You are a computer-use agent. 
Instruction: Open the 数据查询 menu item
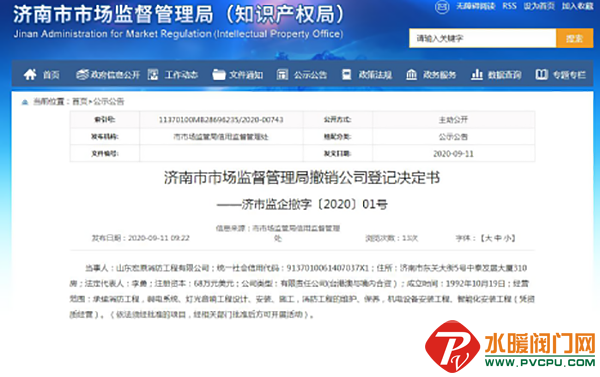(504, 75)
